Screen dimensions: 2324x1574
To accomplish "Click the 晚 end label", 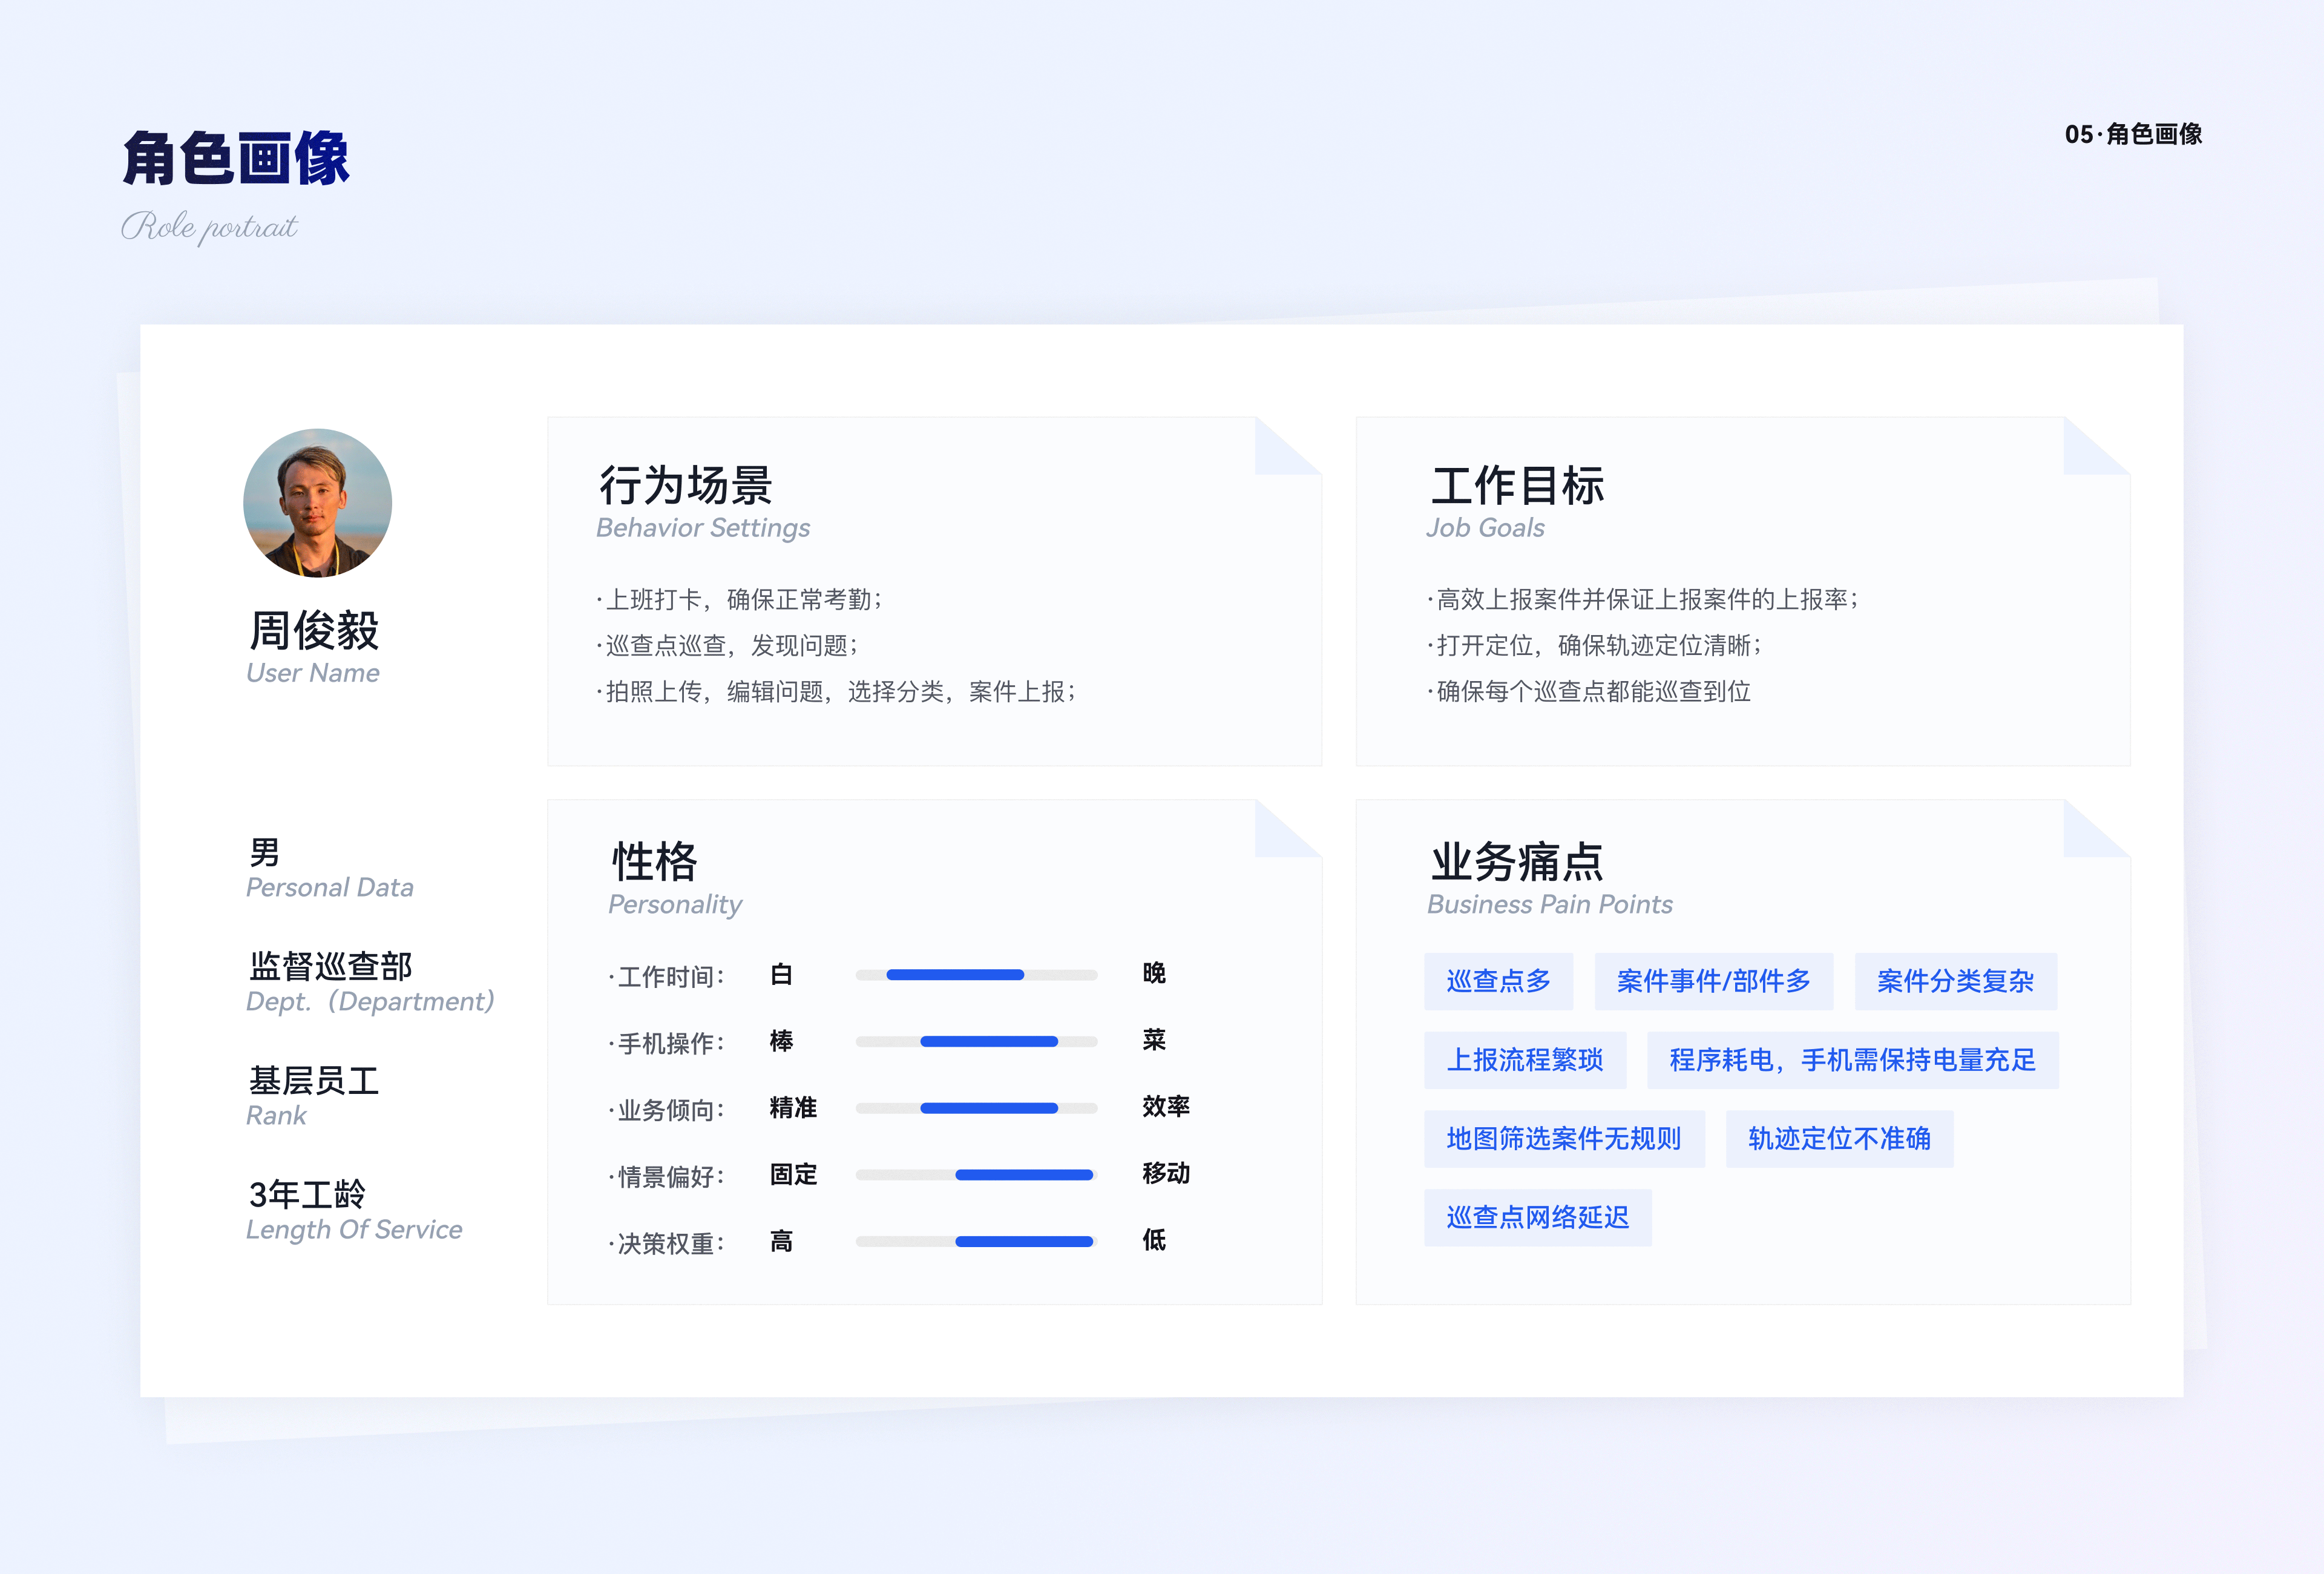I will pos(1154,974).
